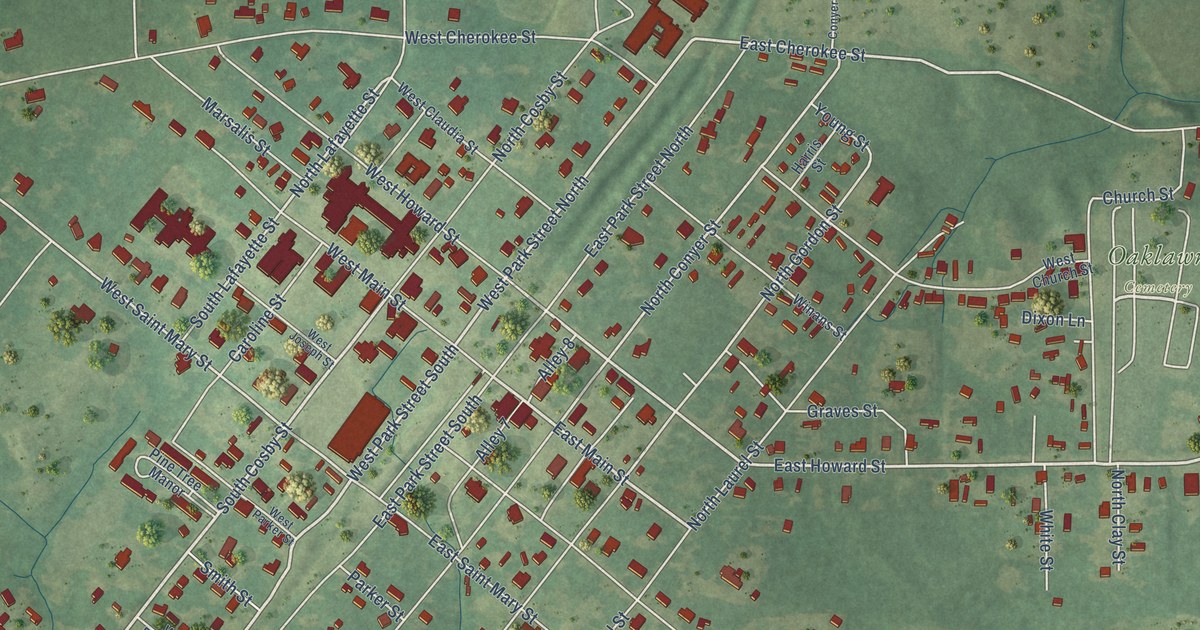Select the West Claudia St label

point(436,119)
